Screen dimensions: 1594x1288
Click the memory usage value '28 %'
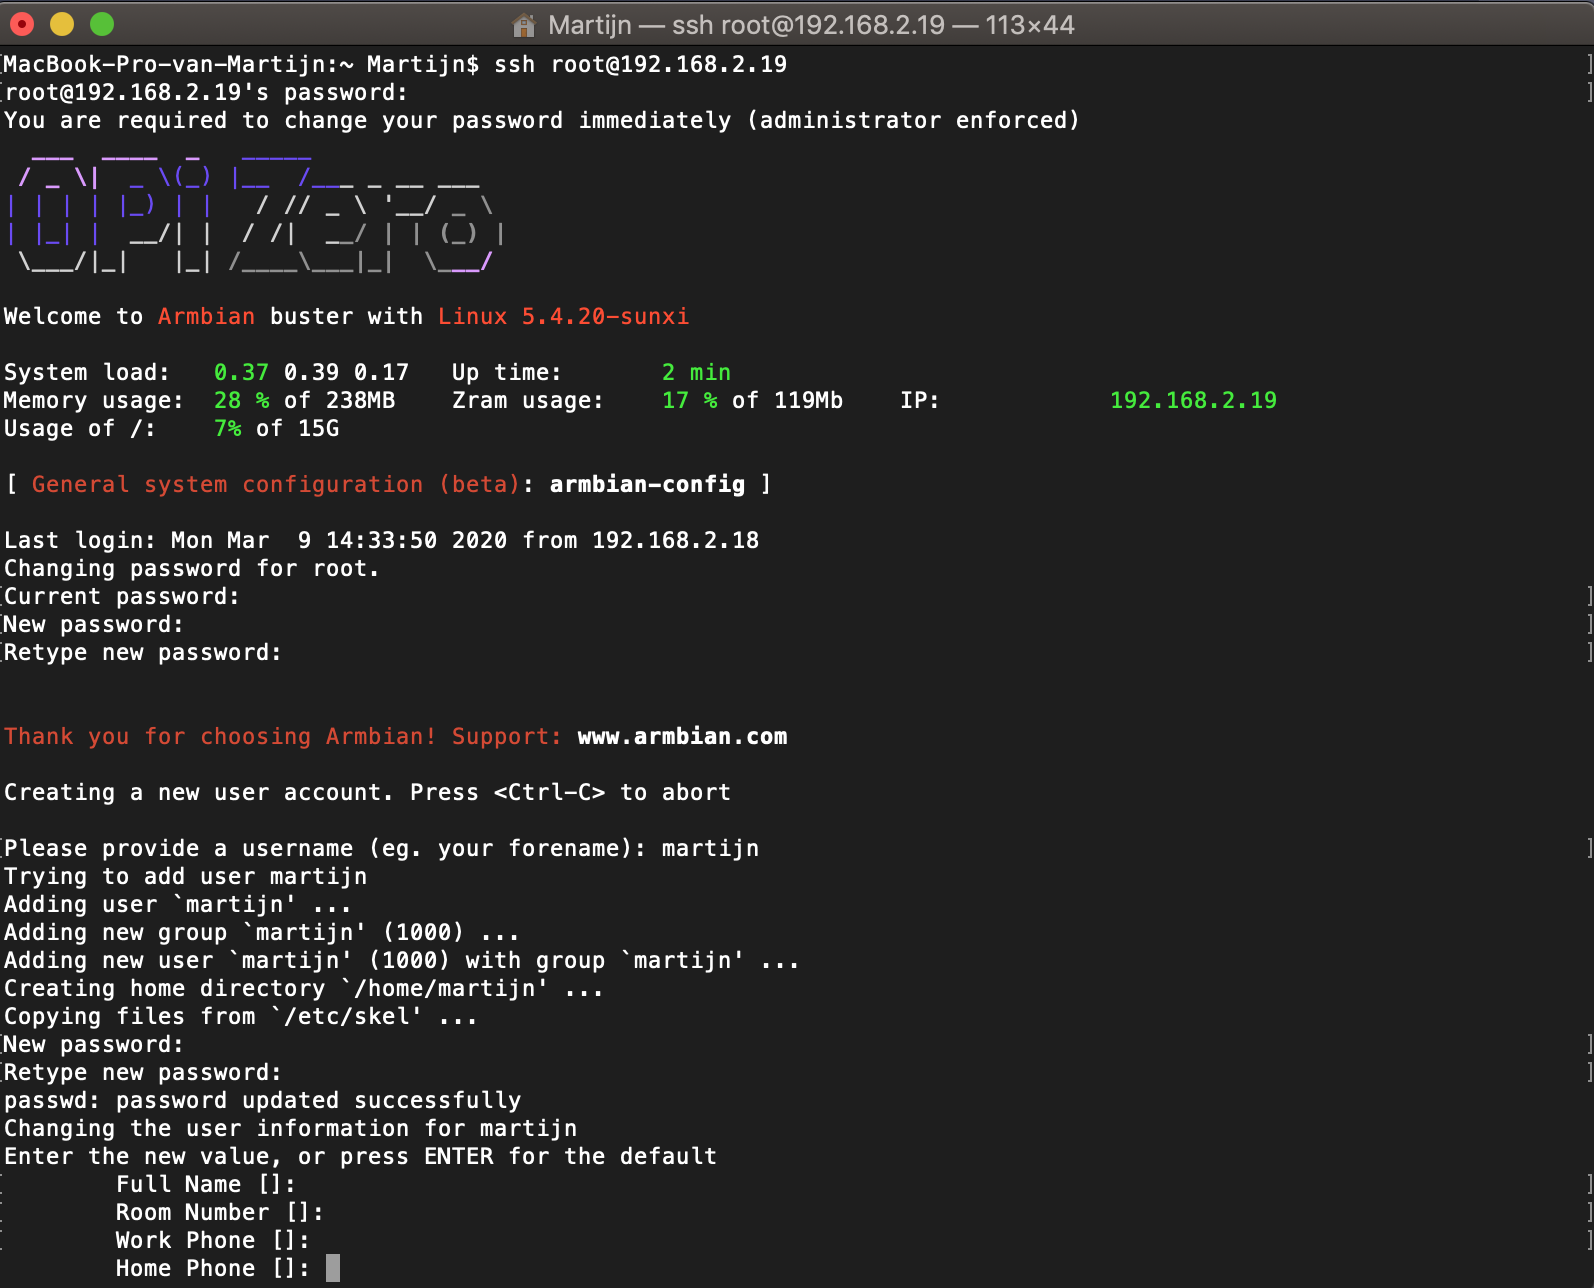coord(241,400)
